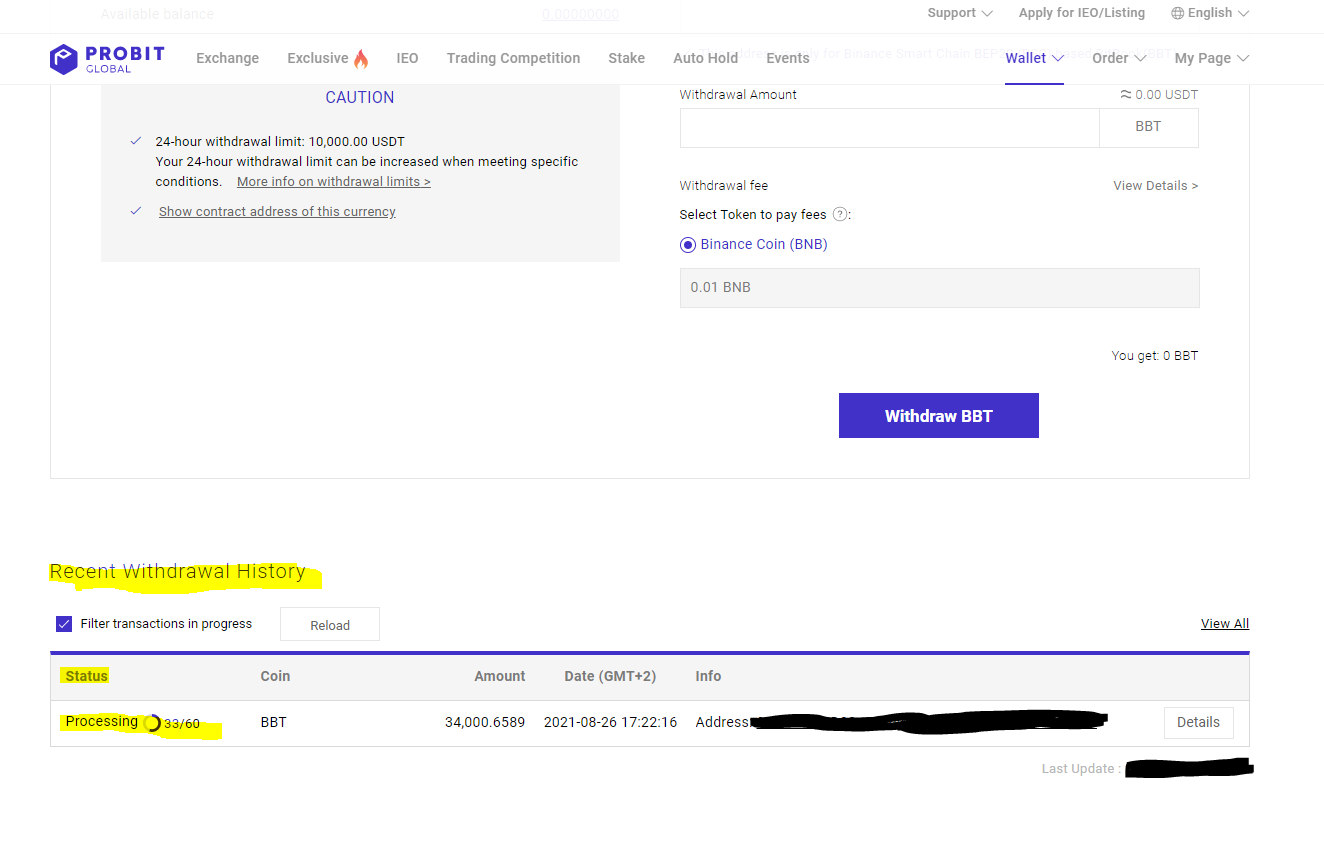The height and width of the screenshot is (858, 1324).
Task: Click the 0.01 BNB fee field
Action: pos(939,288)
